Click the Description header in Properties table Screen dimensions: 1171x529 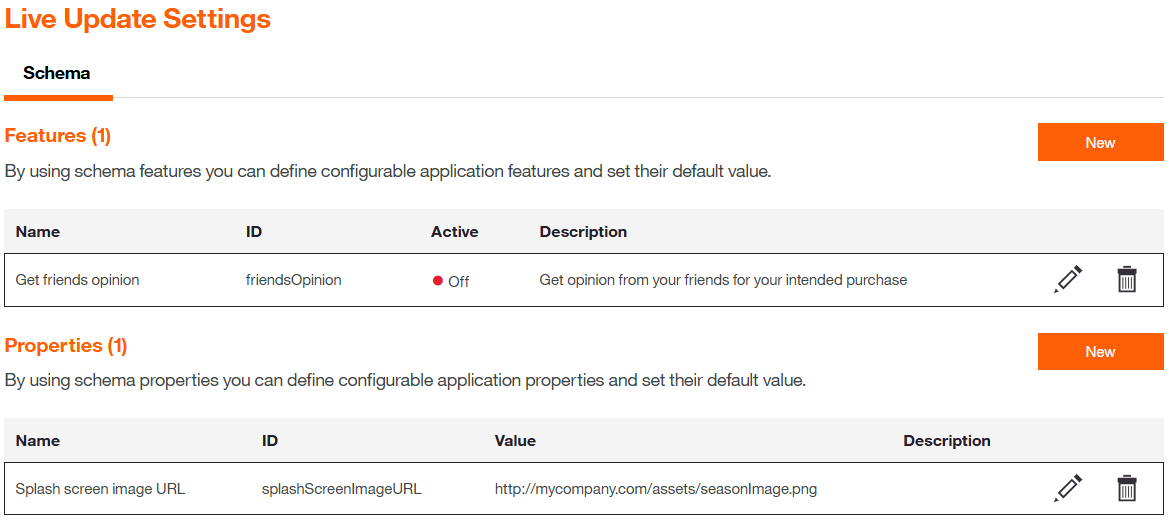click(x=946, y=441)
